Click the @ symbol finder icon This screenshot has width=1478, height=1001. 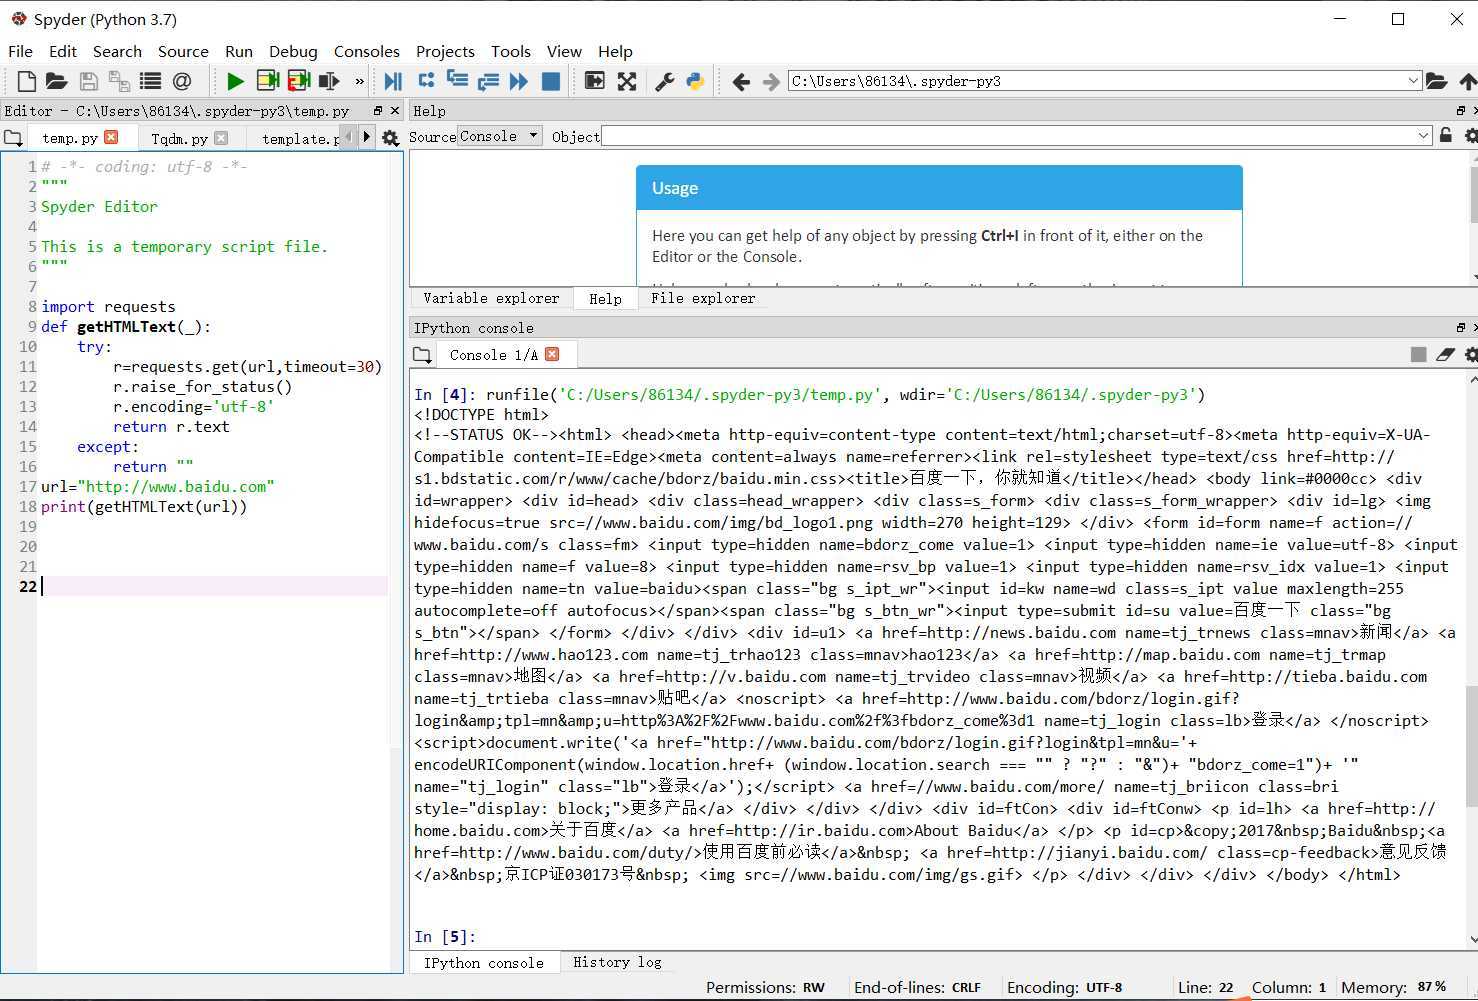tap(182, 81)
